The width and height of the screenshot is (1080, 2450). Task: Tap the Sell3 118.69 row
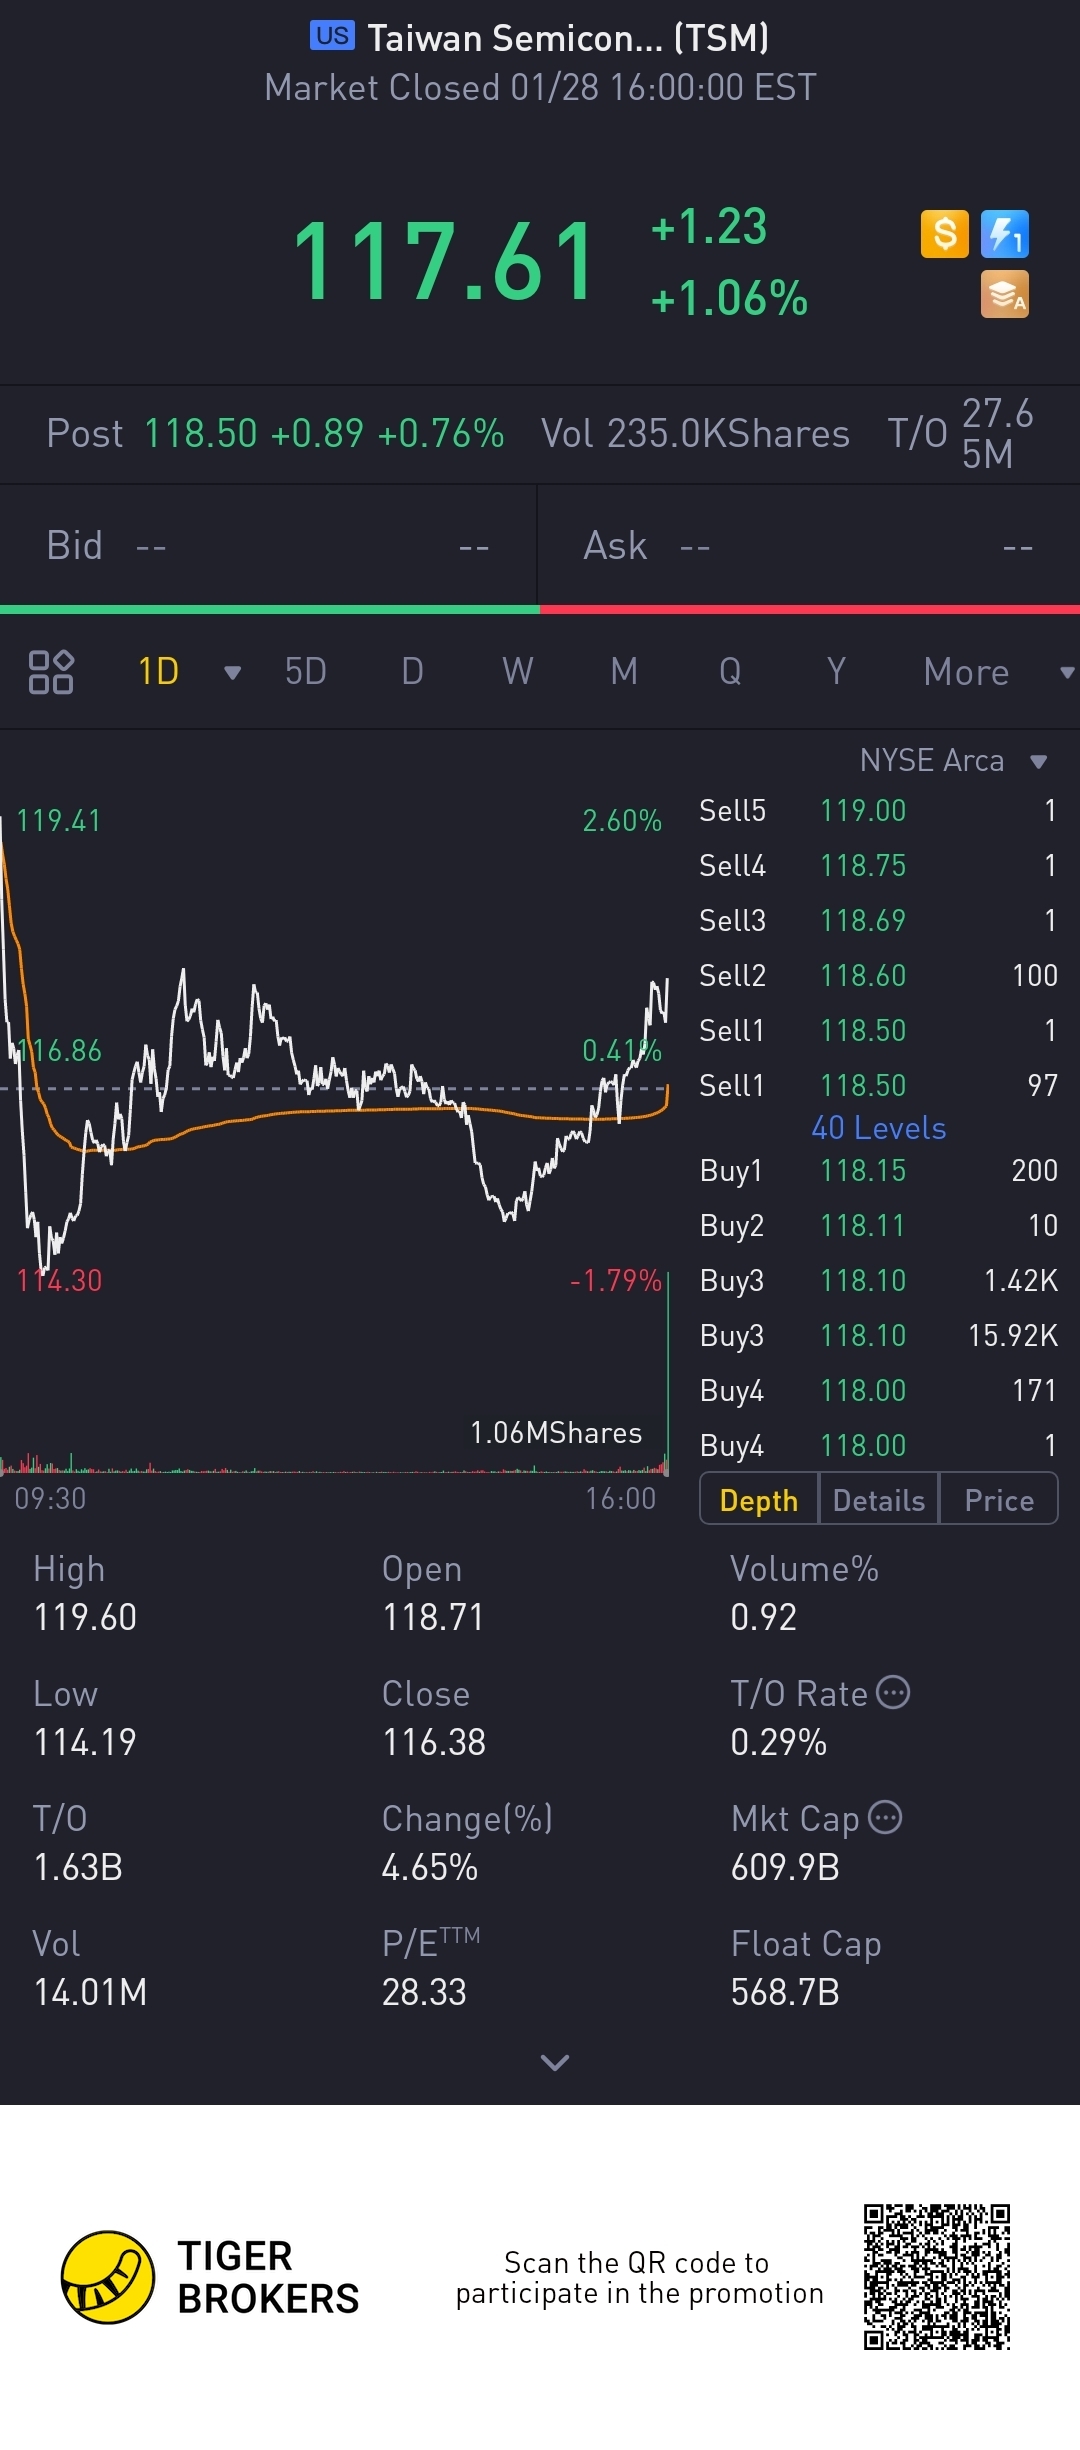[x=879, y=920]
